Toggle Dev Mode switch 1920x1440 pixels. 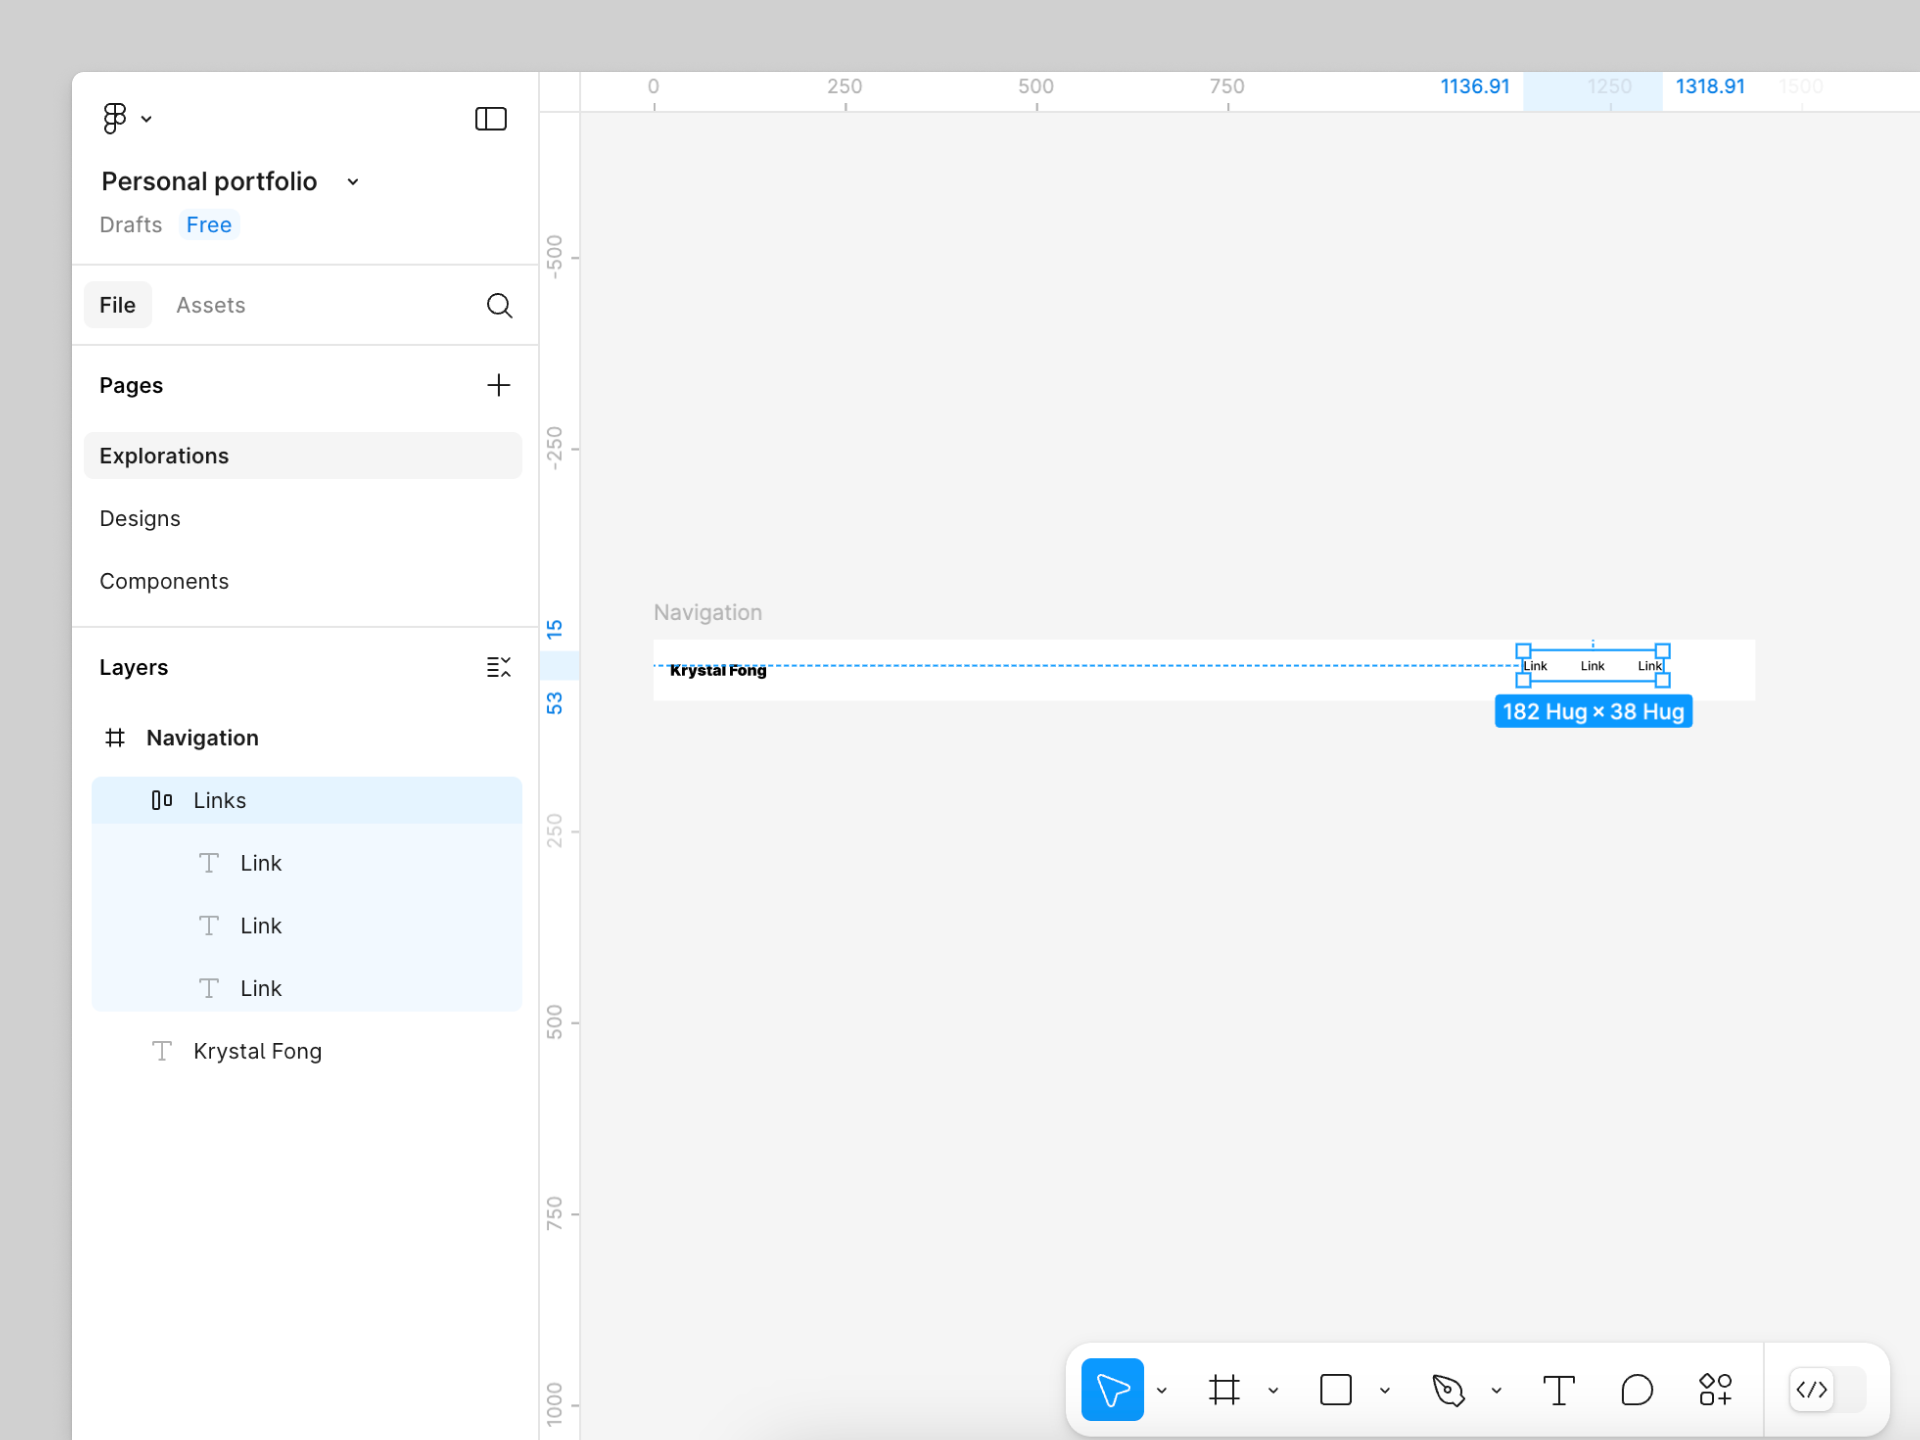(1826, 1389)
